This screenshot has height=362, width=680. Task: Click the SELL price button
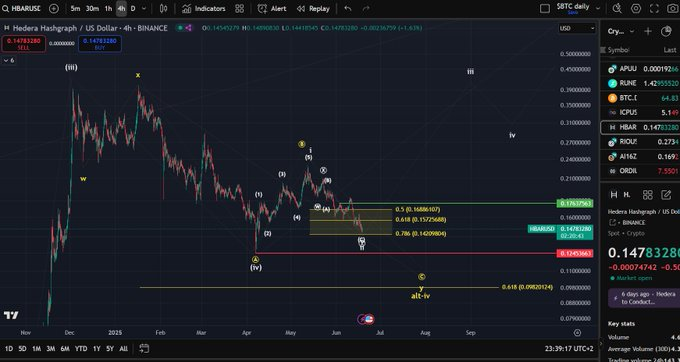click(23, 44)
